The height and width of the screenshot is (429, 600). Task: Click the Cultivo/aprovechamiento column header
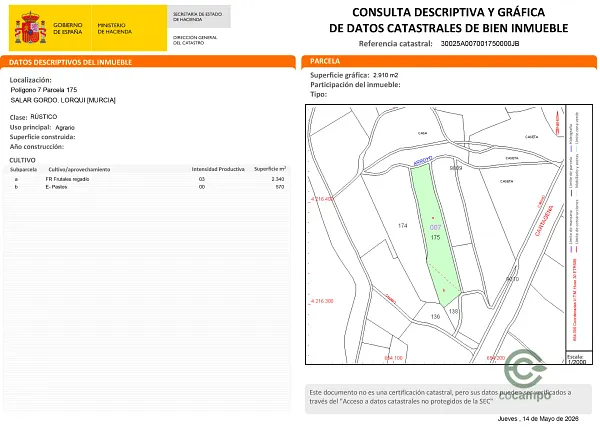(x=79, y=170)
